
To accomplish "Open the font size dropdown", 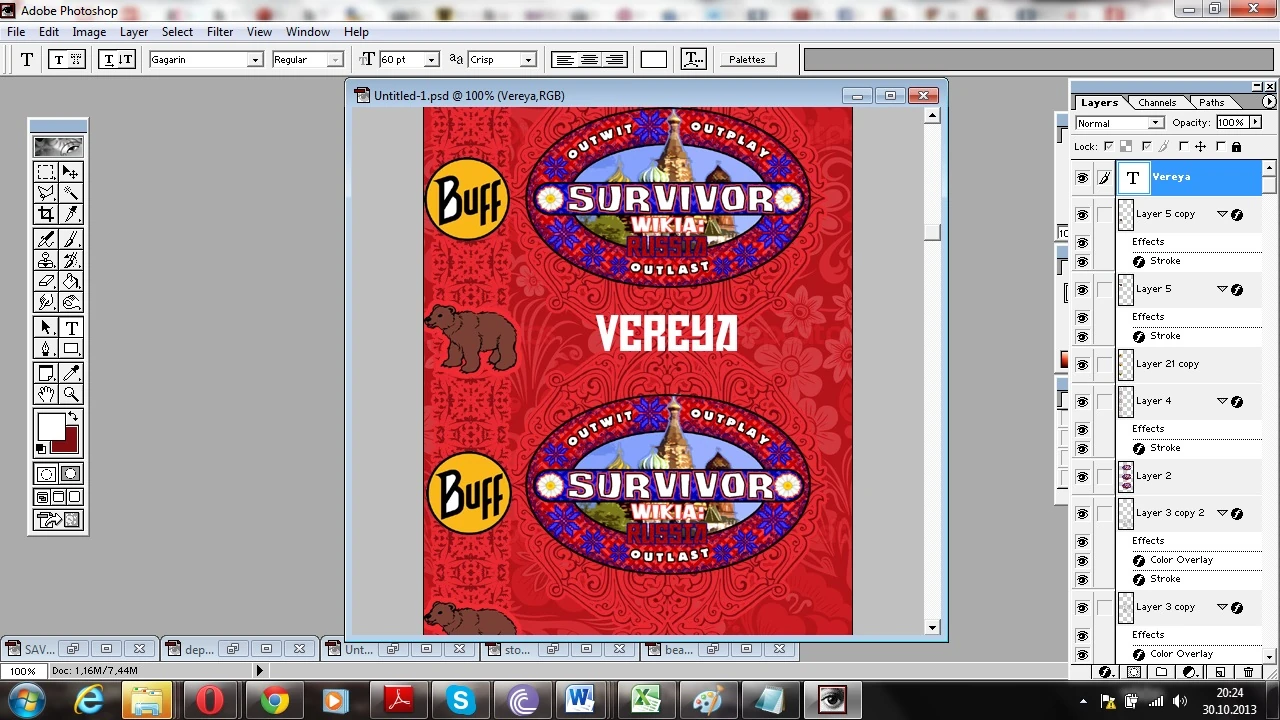I will [x=431, y=60].
